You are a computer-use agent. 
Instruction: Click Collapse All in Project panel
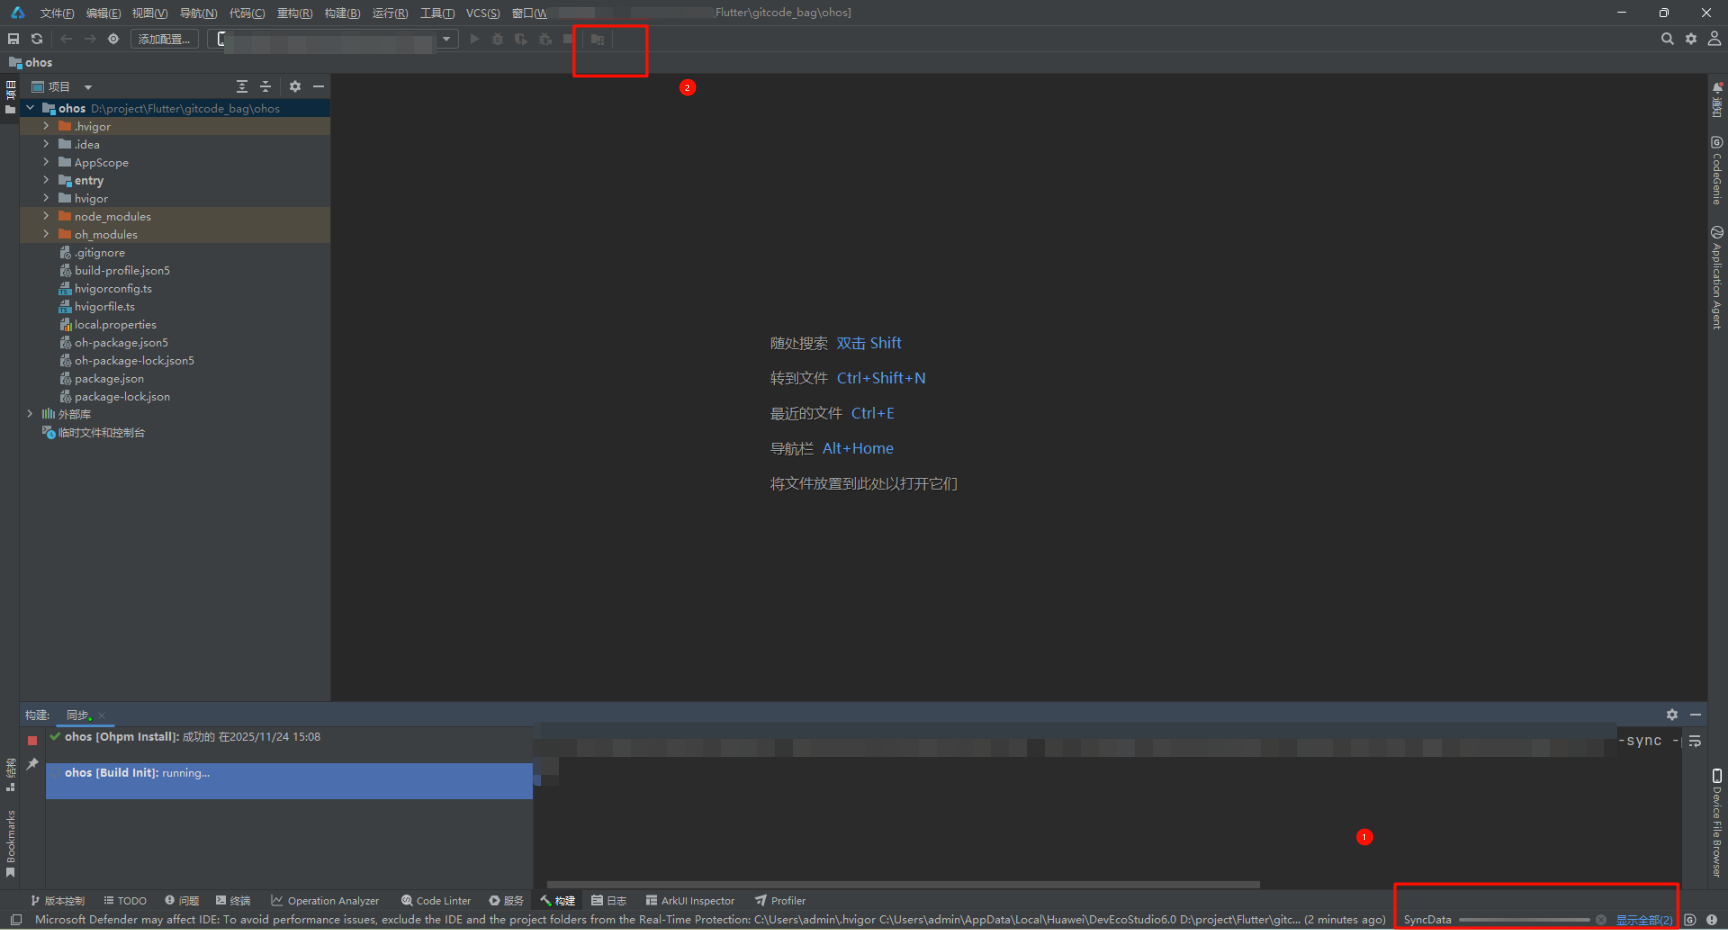[x=265, y=87]
